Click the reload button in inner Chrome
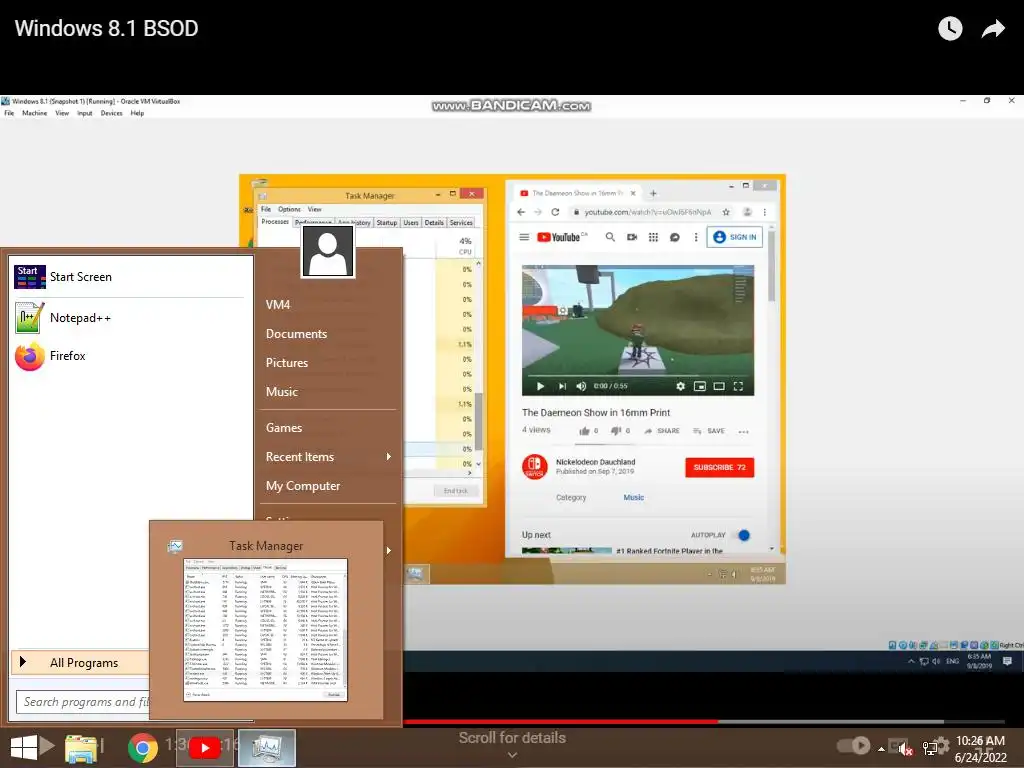This screenshot has width=1024, height=768. click(555, 212)
